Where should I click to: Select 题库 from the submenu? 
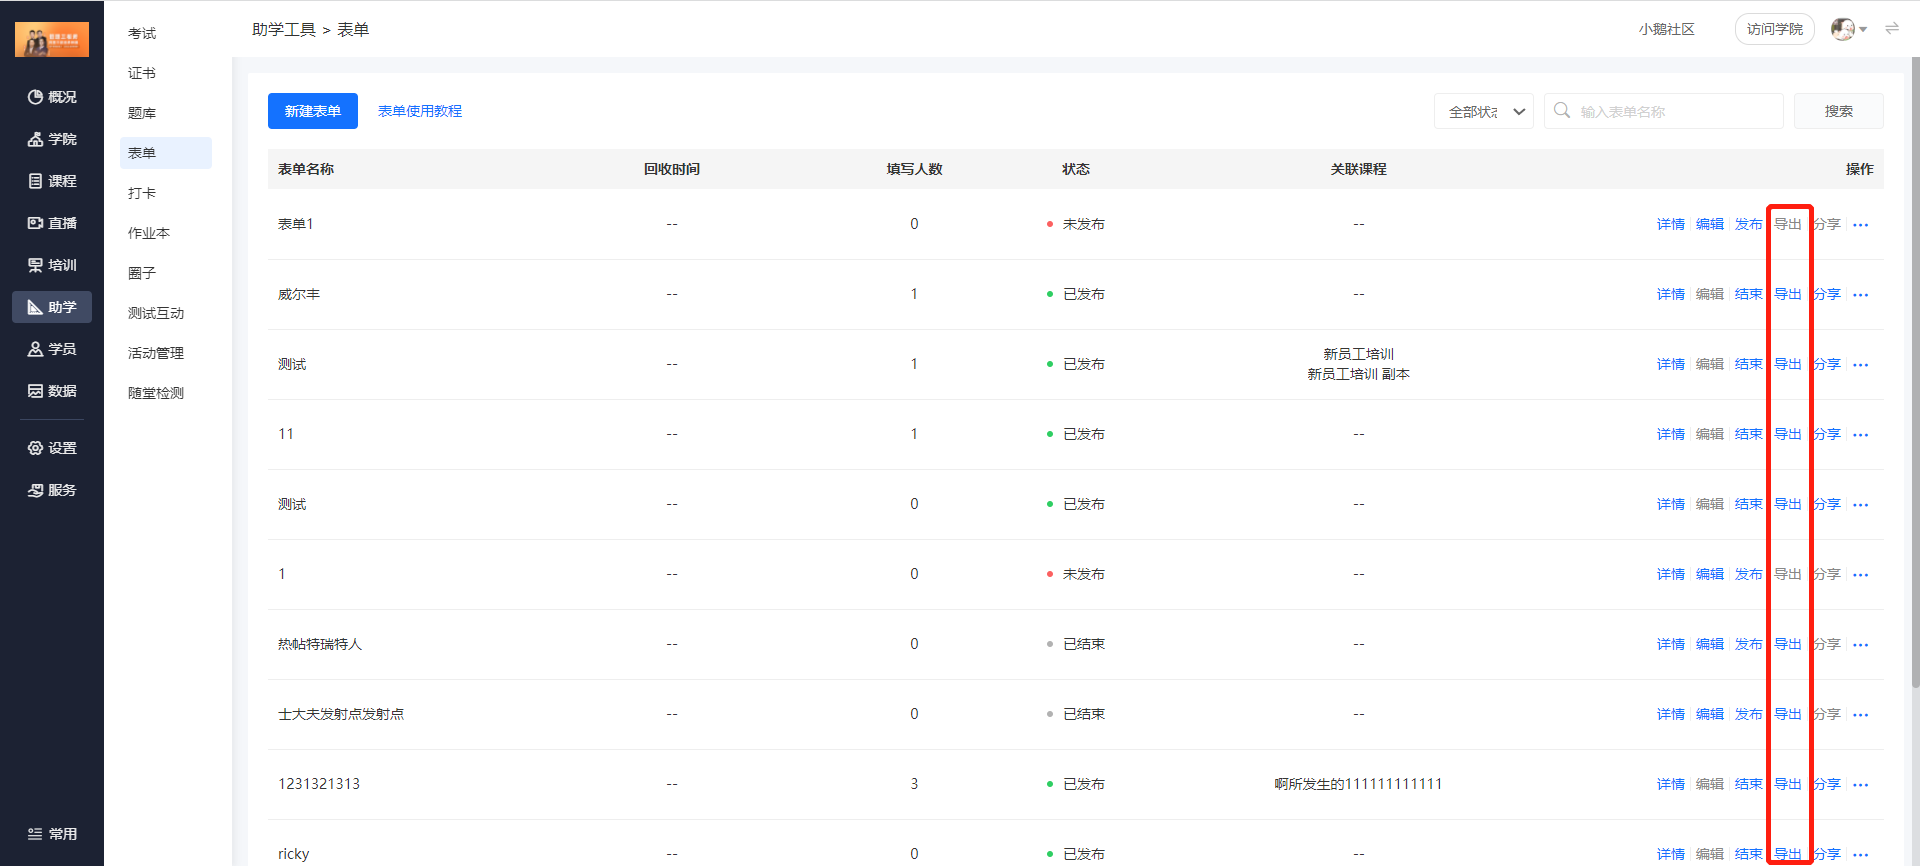(142, 113)
